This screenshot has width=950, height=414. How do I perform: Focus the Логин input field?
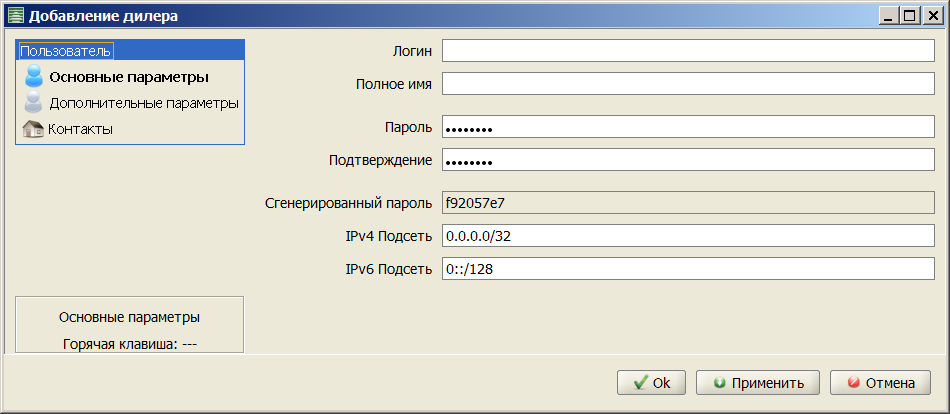pyautogui.click(x=688, y=51)
